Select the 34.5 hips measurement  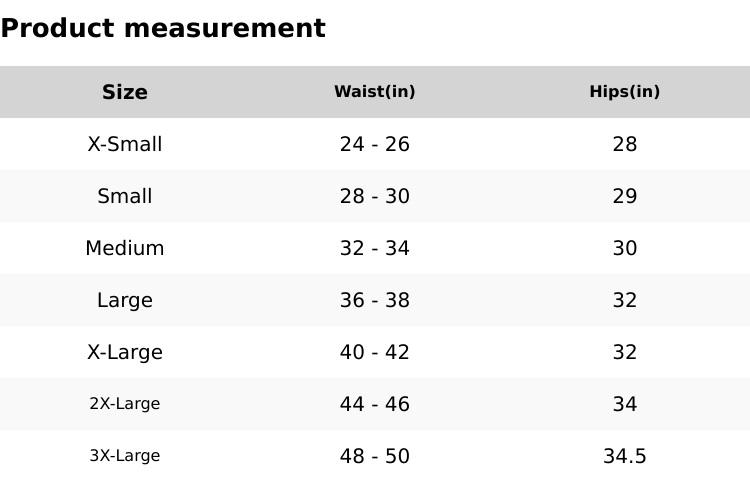click(x=625, y=456)
